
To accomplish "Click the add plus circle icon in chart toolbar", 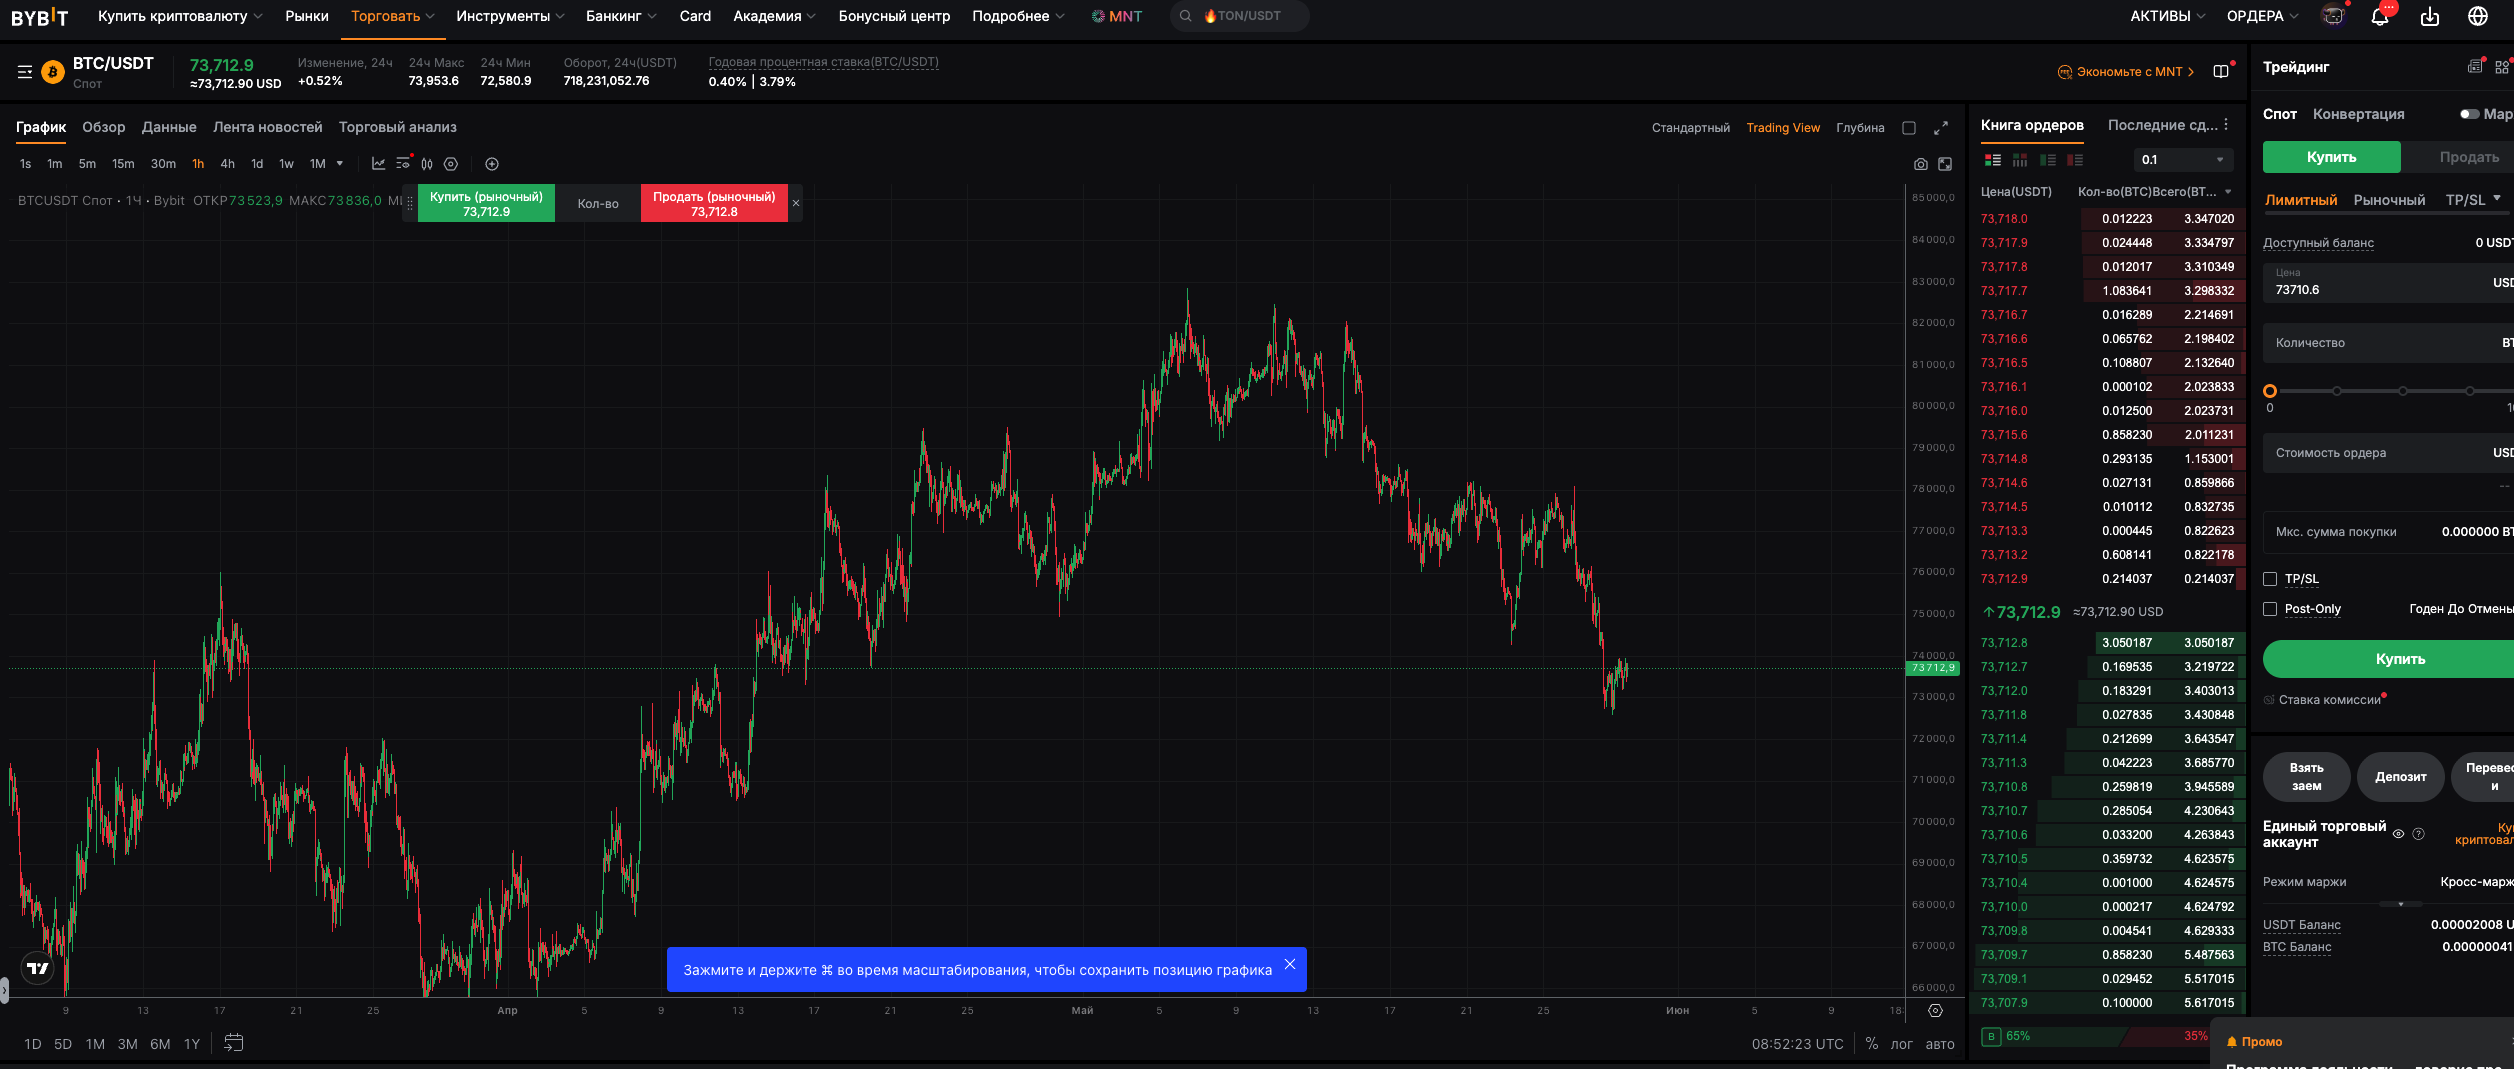I will point(492,164).
